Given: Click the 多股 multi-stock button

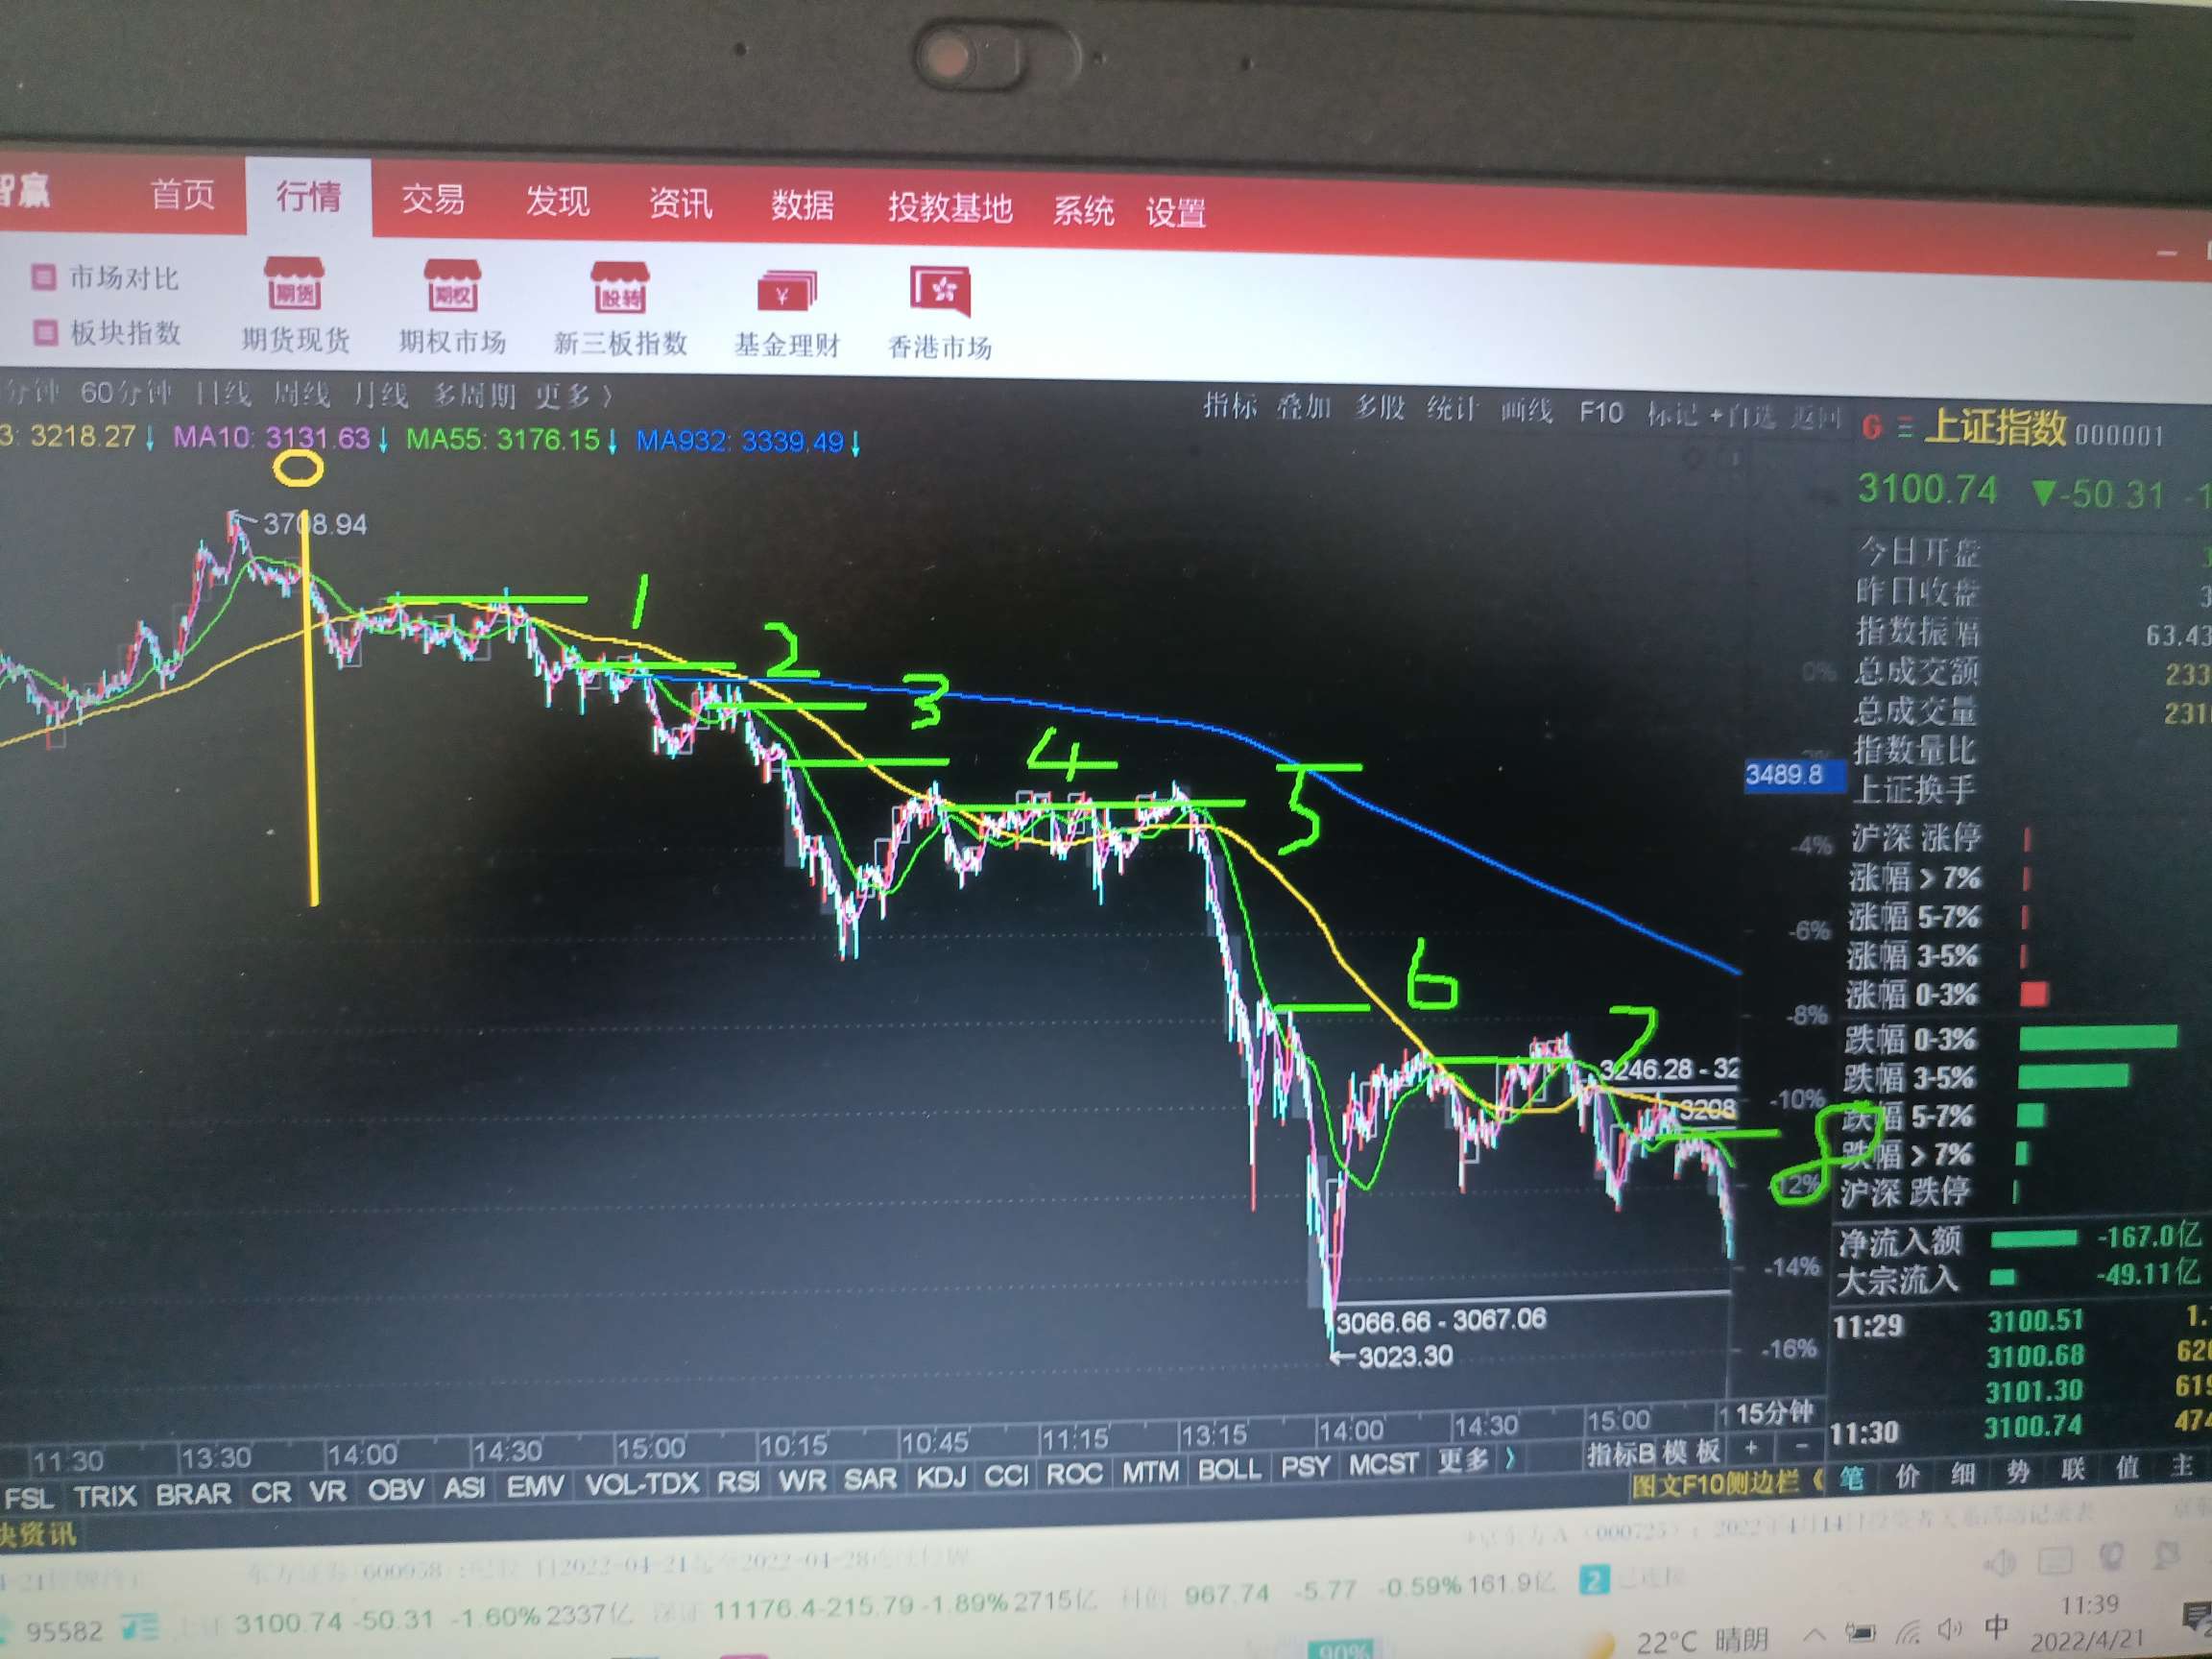Looking at the screenshot, I should pyautogui.click(x=1379, y=408).
